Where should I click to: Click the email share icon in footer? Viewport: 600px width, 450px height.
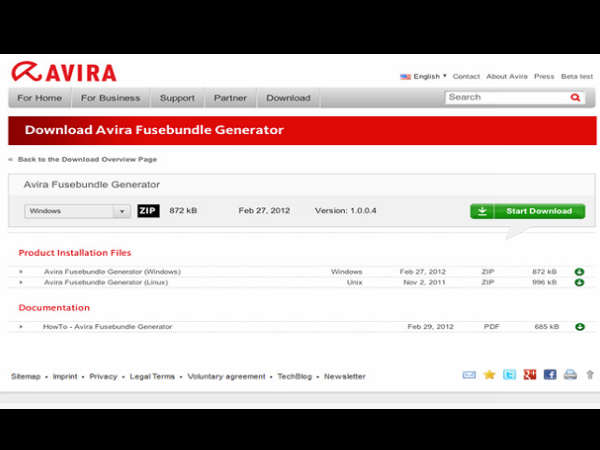click(469, 375)
